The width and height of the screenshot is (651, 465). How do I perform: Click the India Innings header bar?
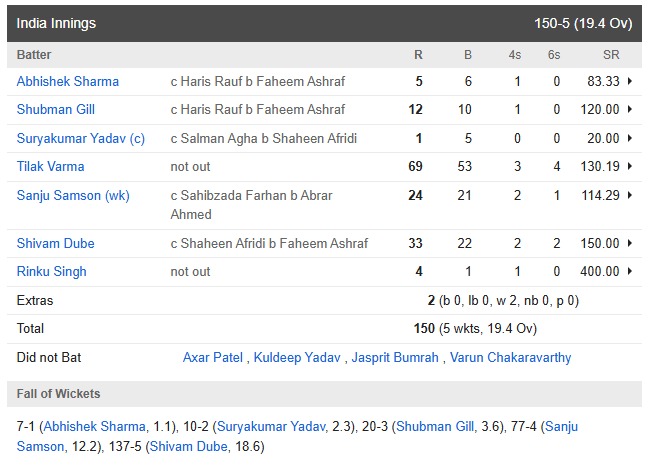click(x=325, y=22)
